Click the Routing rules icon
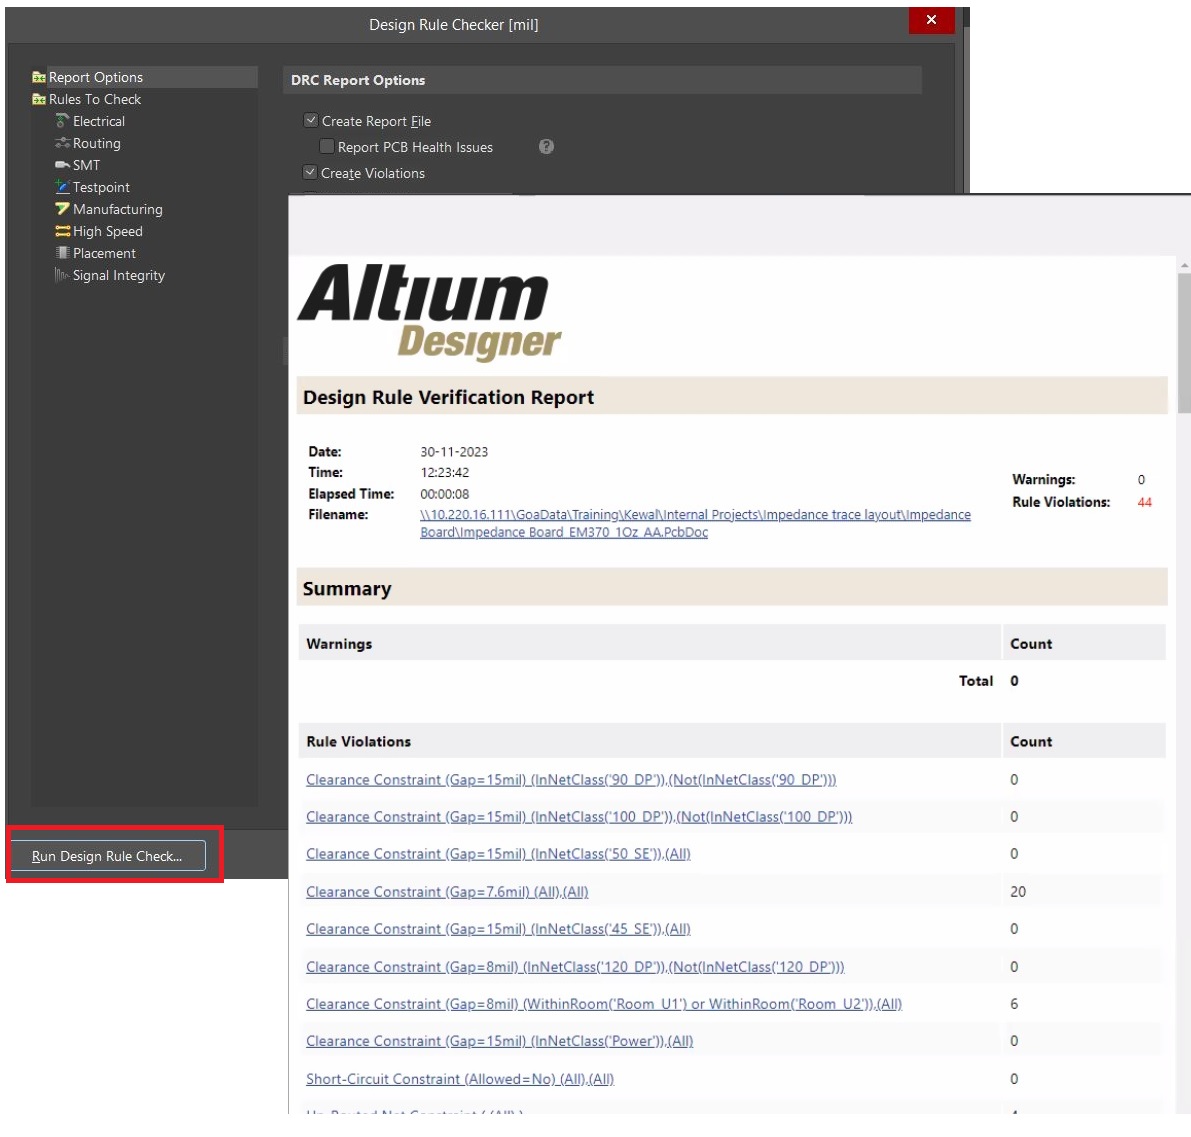This screenshot has height=1137, width=1191. (x=62, y=143)
